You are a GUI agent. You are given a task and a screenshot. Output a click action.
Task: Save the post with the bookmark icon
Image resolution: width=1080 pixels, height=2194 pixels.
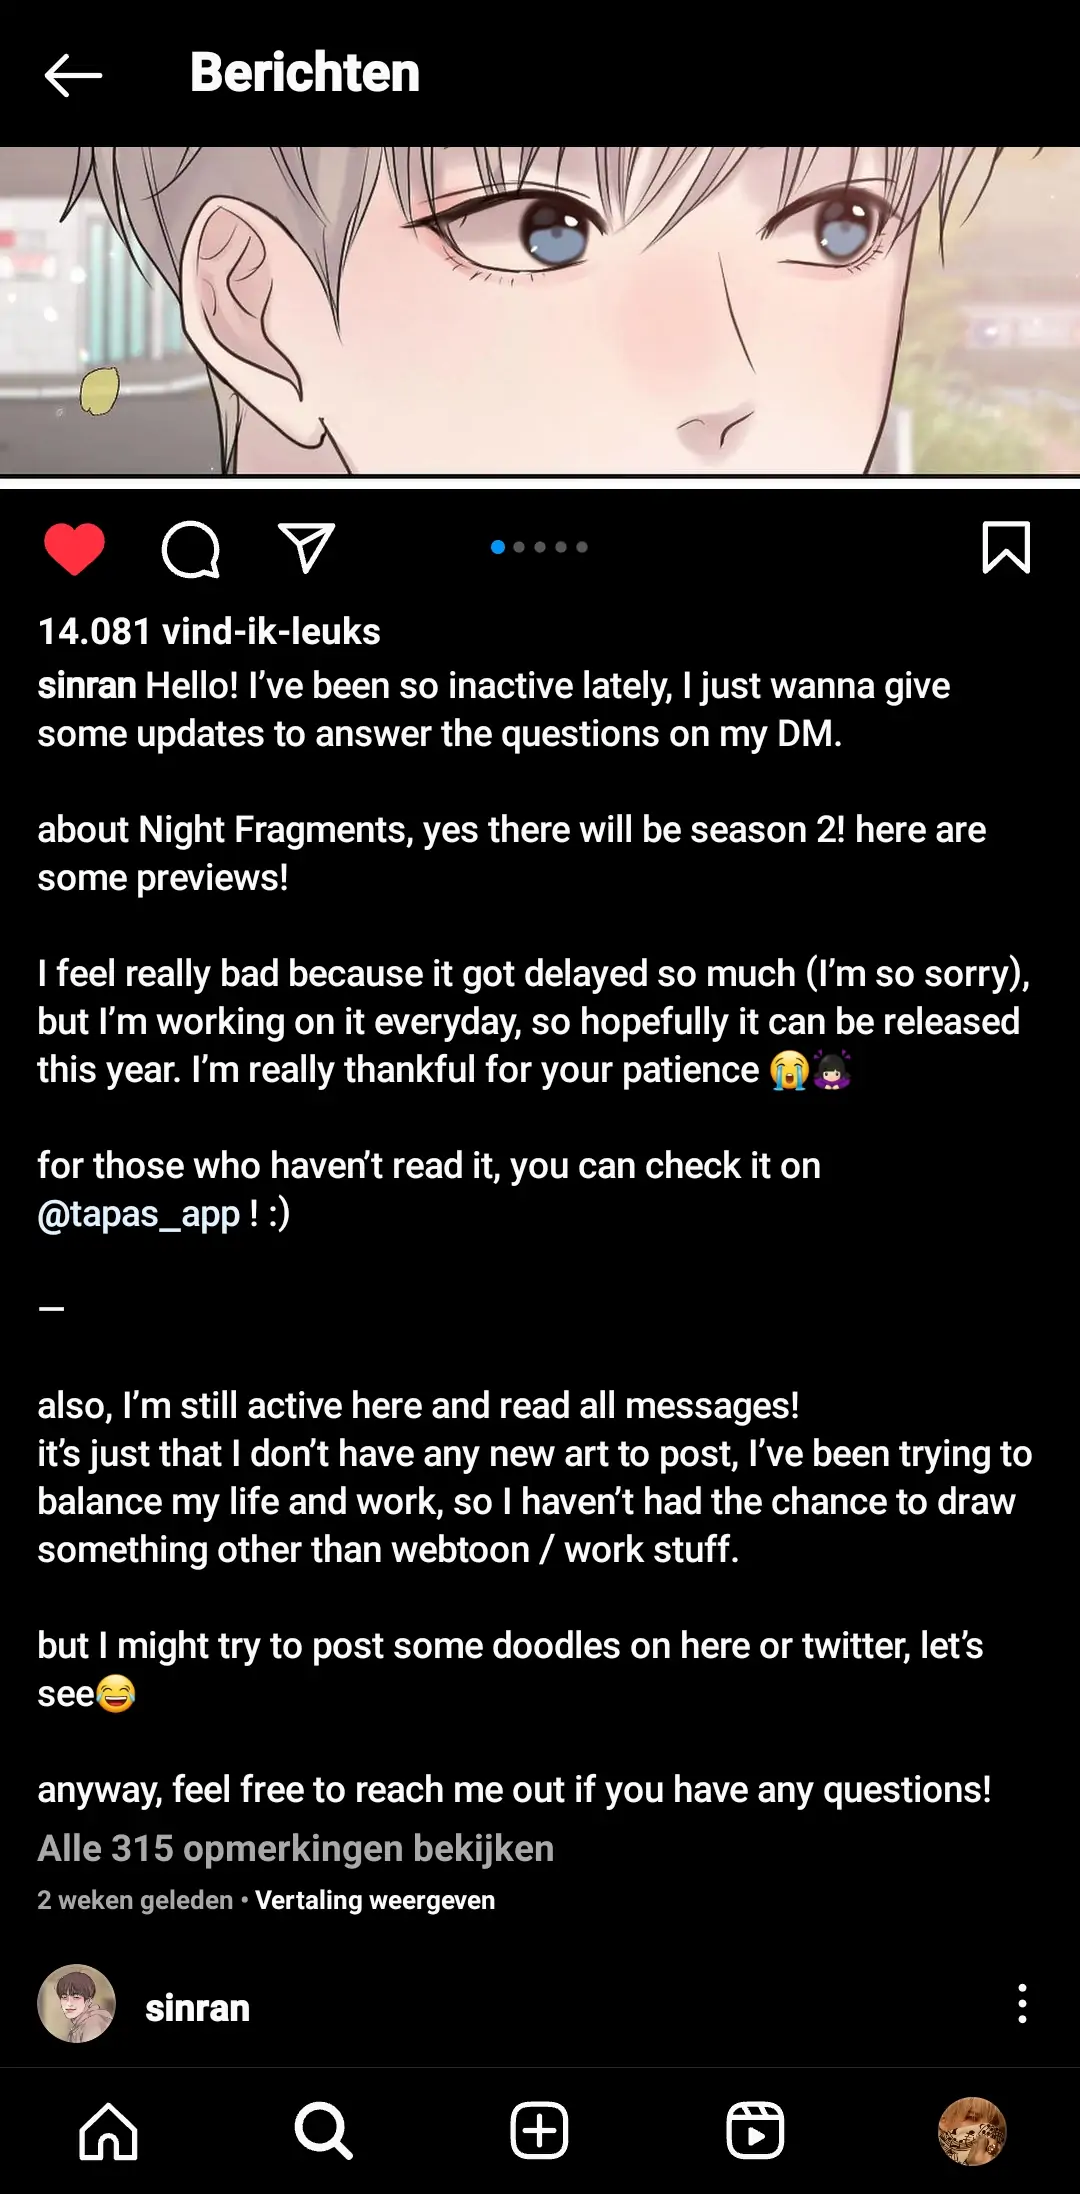pos(1006,548)
